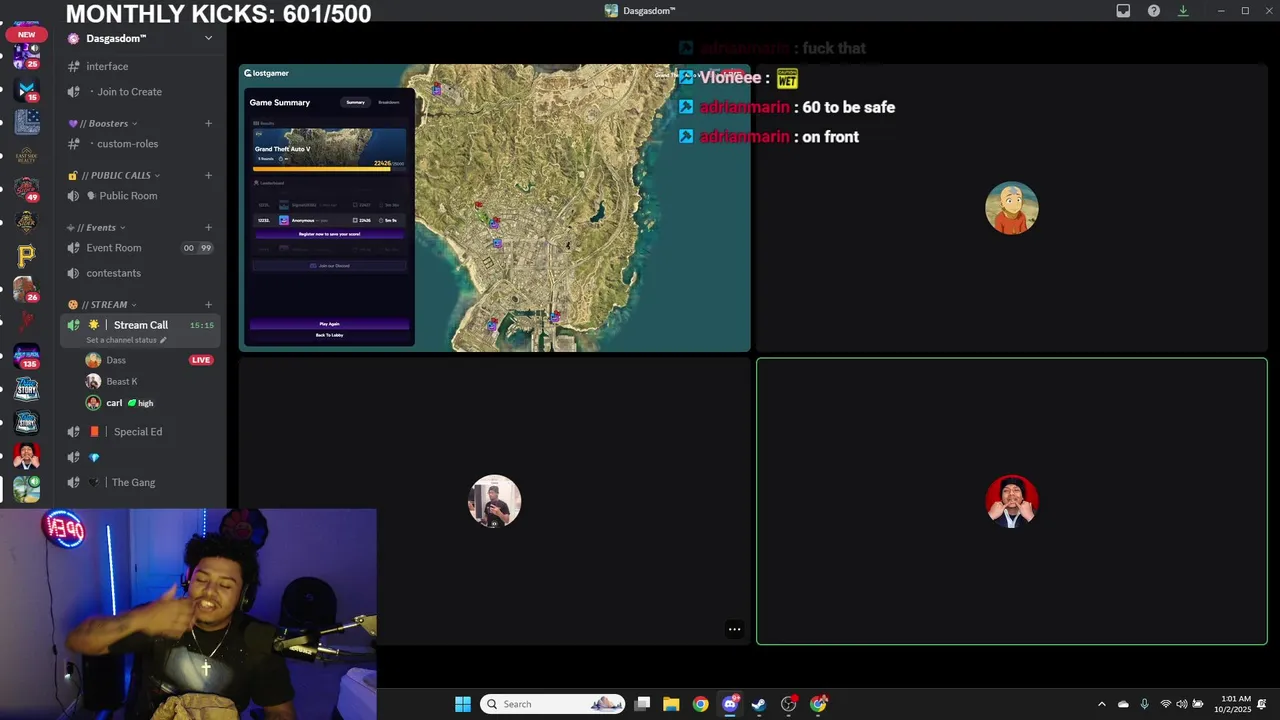Click the LIVE badge next to Dass
The width and height of the screenshot is (1280, 720).
(x=201, y=360)
